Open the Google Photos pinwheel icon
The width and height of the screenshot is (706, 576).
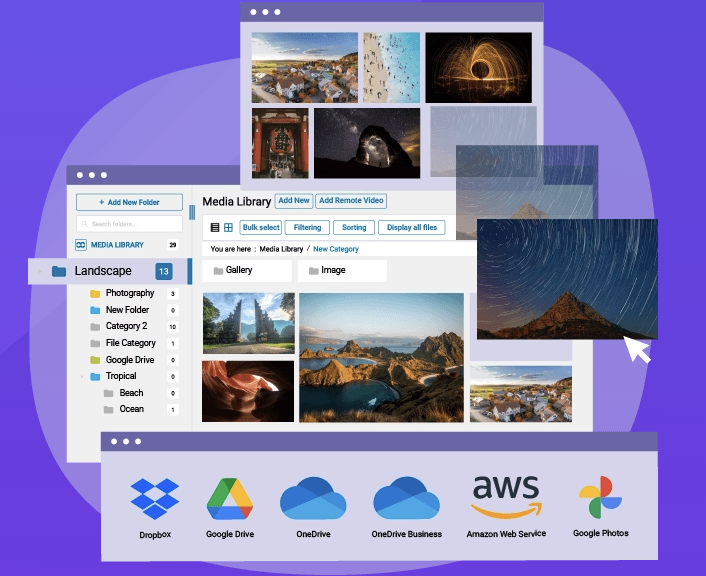(600, 499)
